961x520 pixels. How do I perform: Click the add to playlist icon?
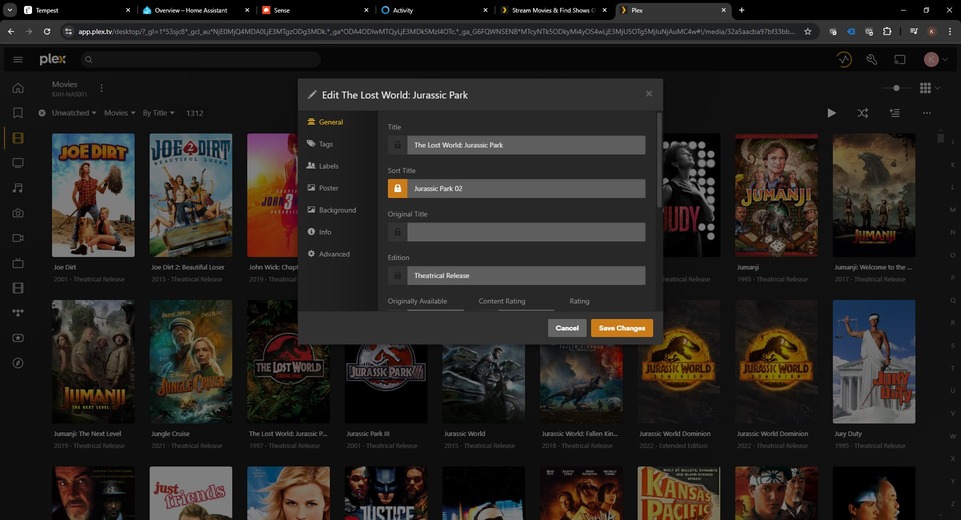pos(895,113)
